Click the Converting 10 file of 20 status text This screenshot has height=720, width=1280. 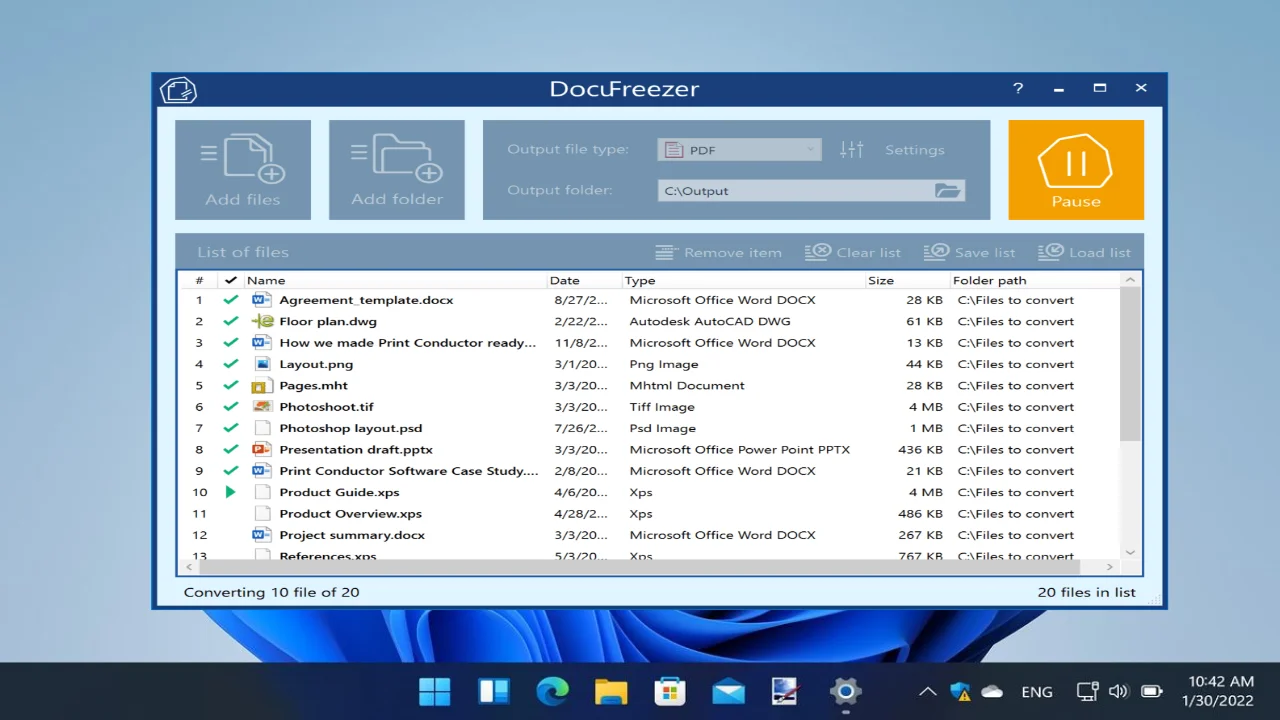coord(271,592)
